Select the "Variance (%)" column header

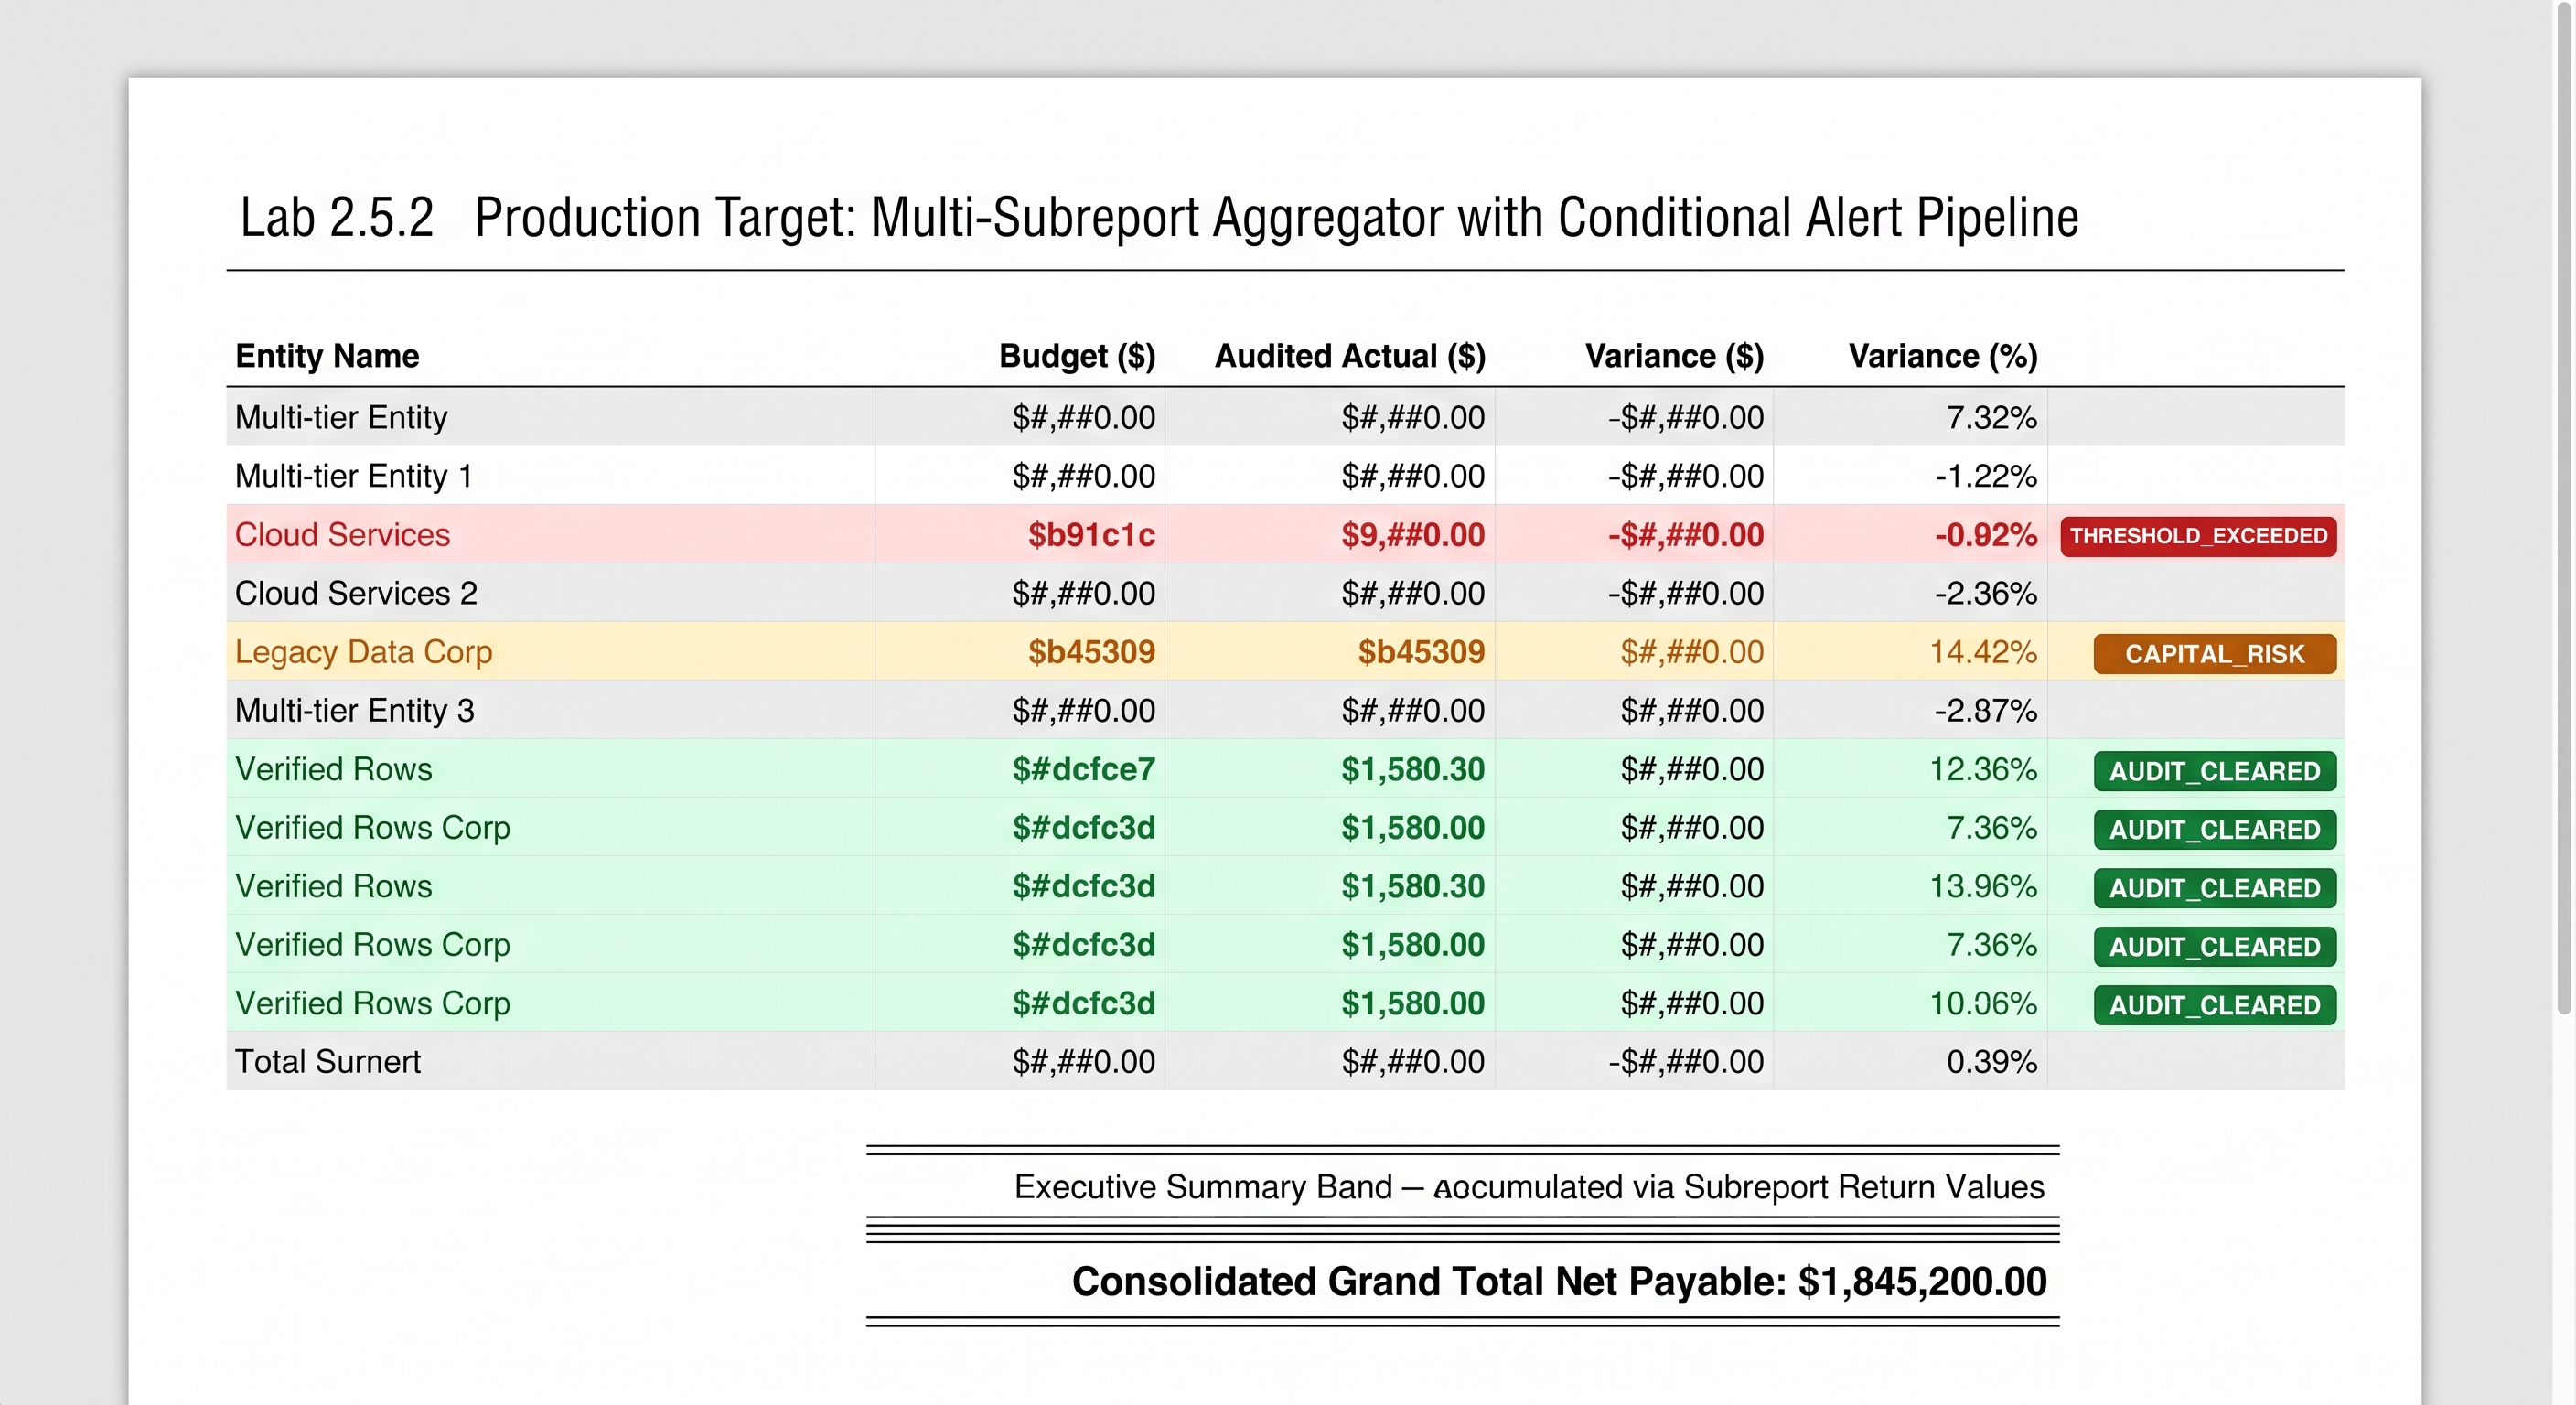[1943, 356]
